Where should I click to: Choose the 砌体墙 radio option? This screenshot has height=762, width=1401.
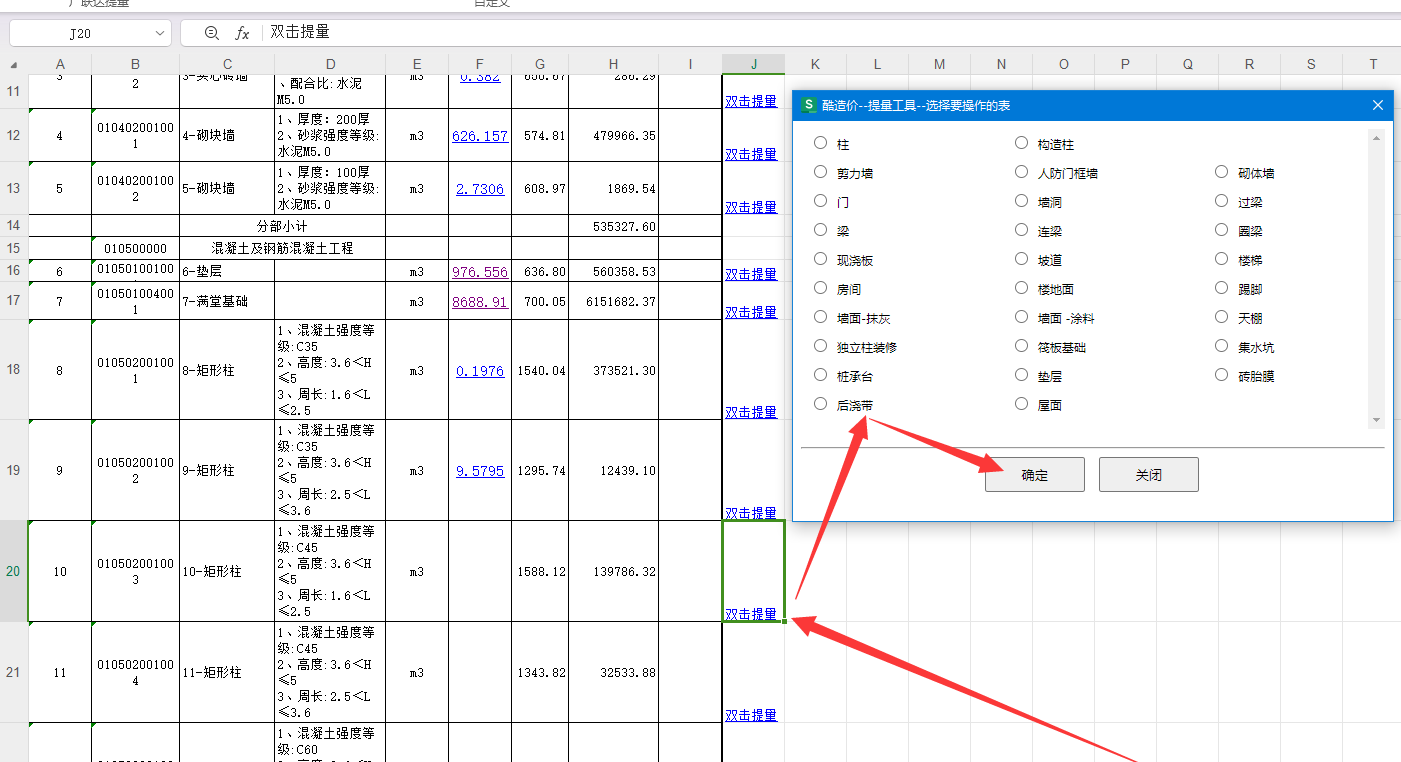(x=1221, y=172)
